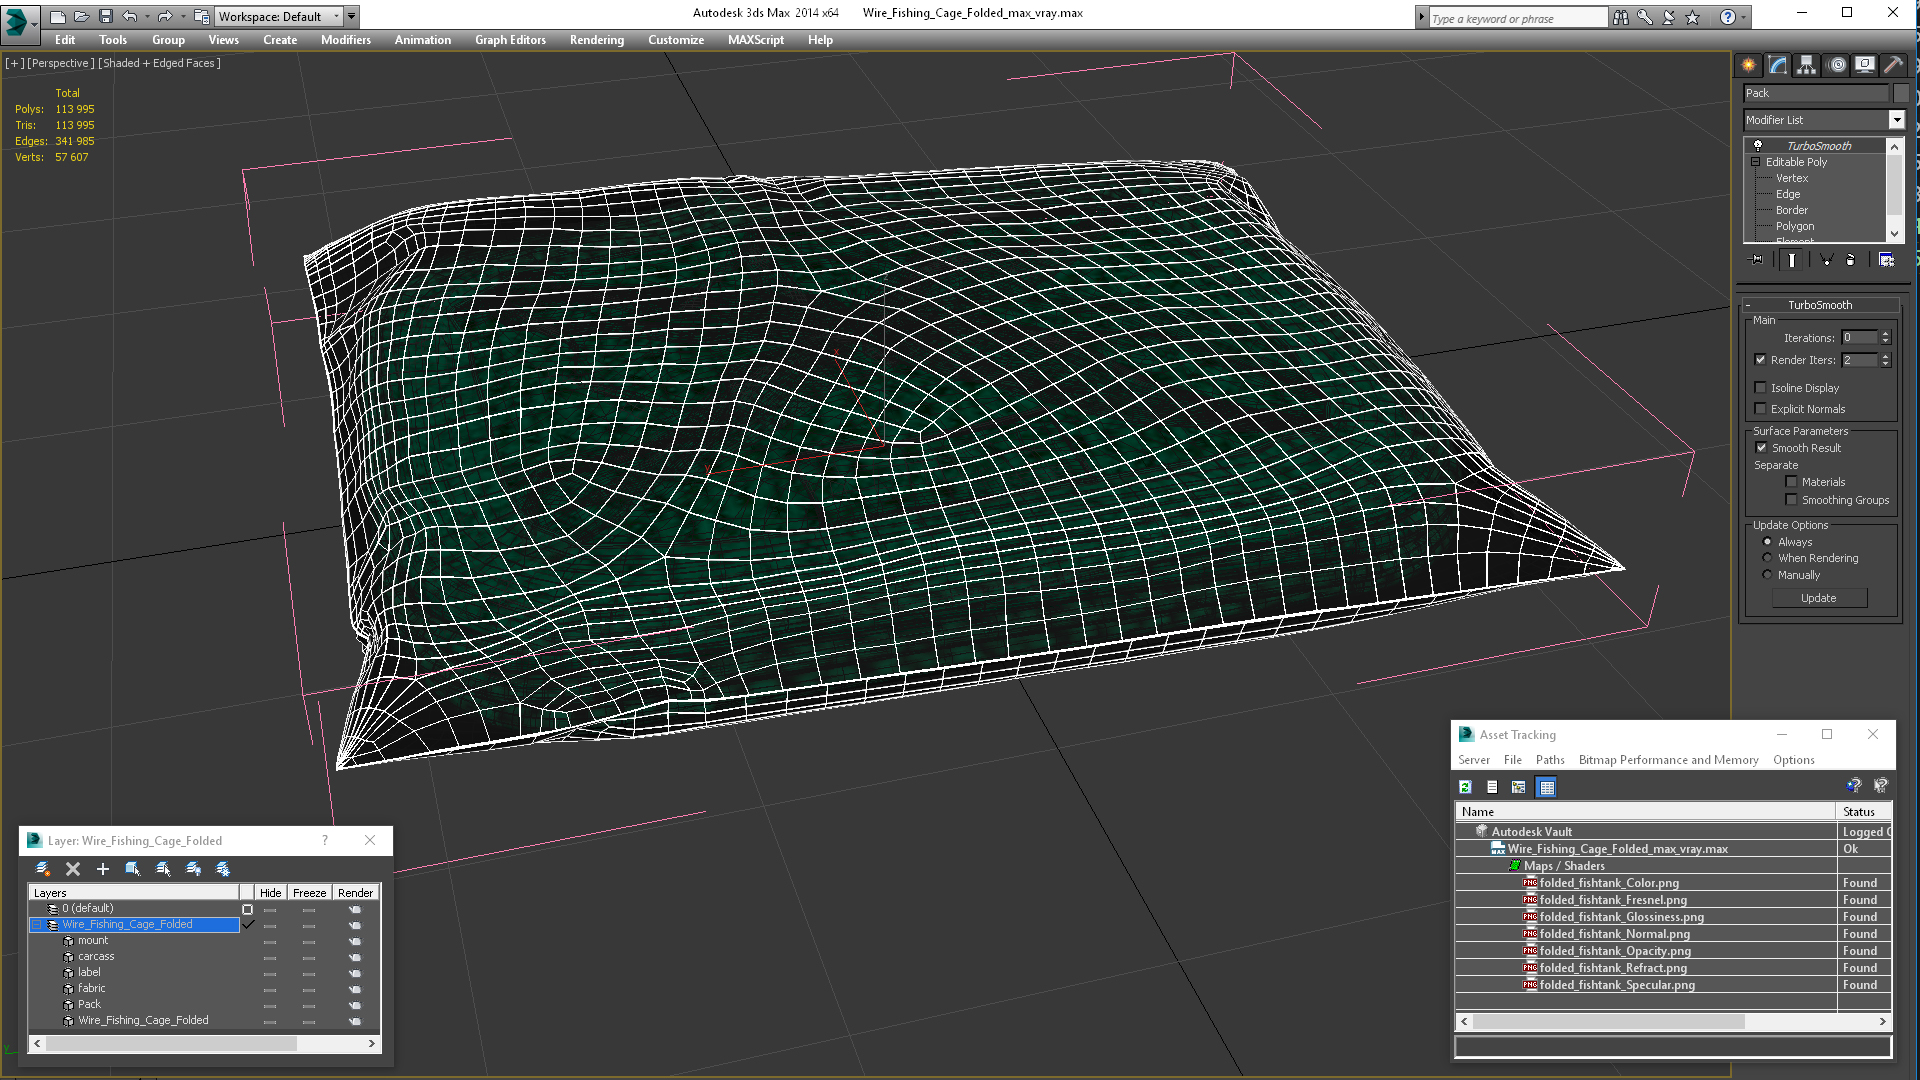The width and height of the screenshot is (1920, 1080).
Task: Open Workspace Default dropdown
Action: (x=336, y=16)
